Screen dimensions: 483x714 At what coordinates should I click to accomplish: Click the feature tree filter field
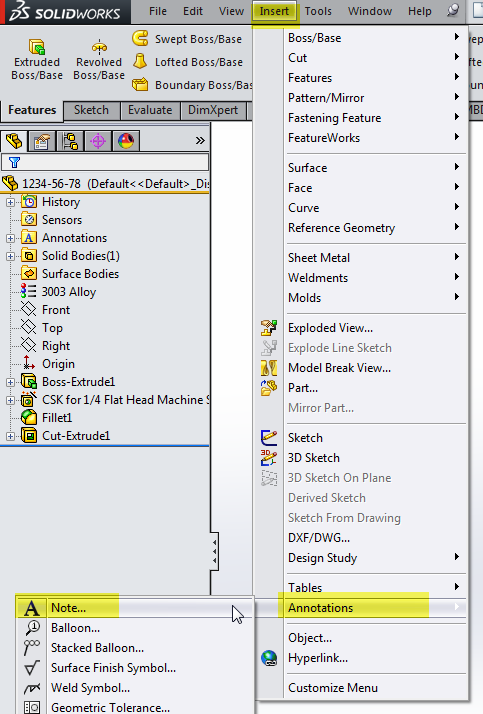click(x=105, y=162)
